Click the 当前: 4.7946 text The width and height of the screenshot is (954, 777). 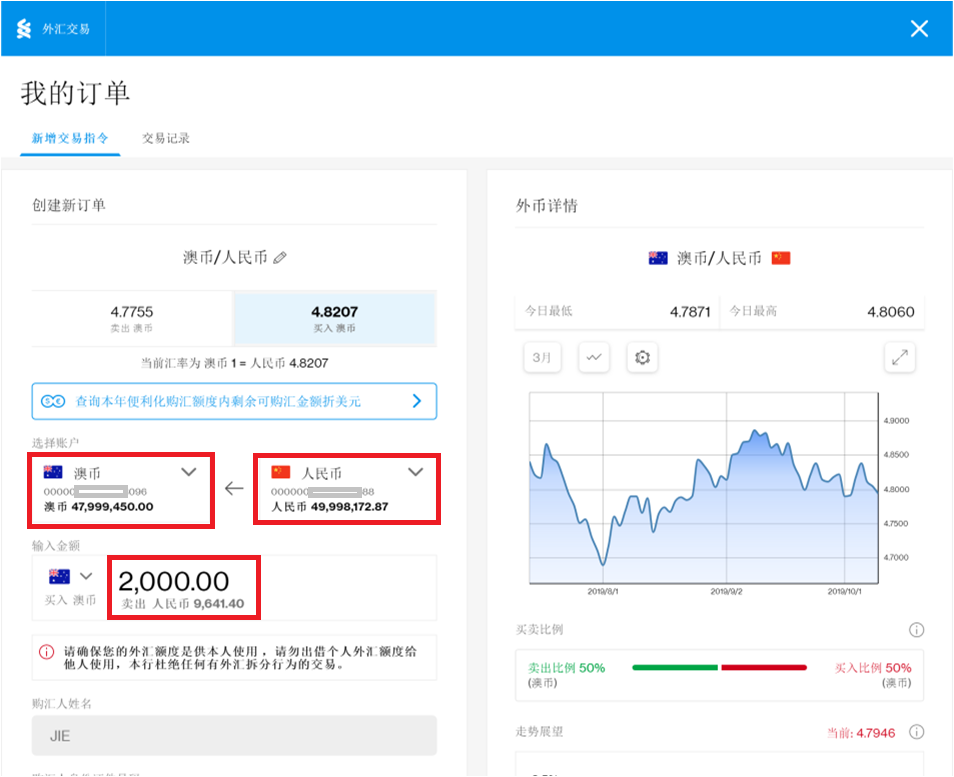point(861,733)
